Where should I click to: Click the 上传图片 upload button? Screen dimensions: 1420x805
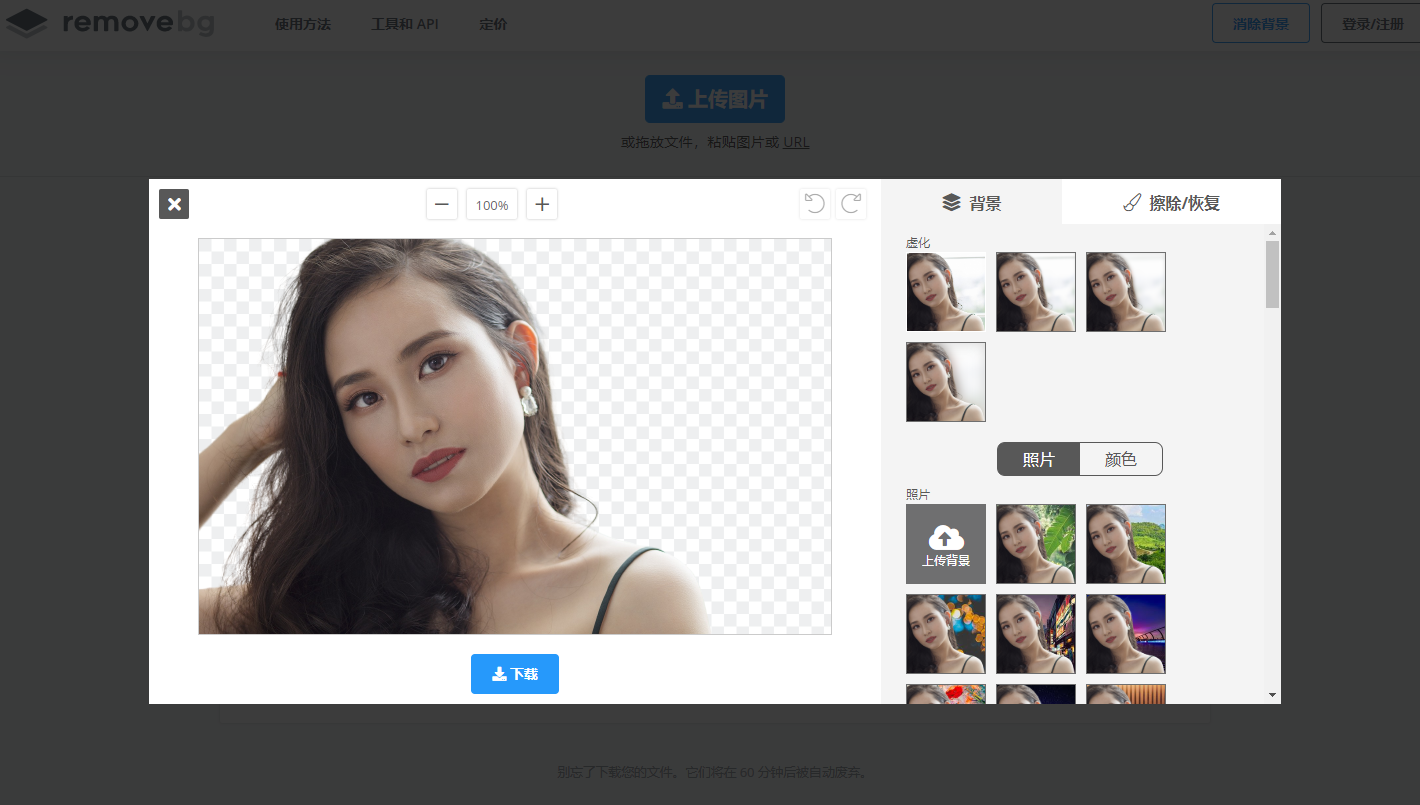[715, 99]
